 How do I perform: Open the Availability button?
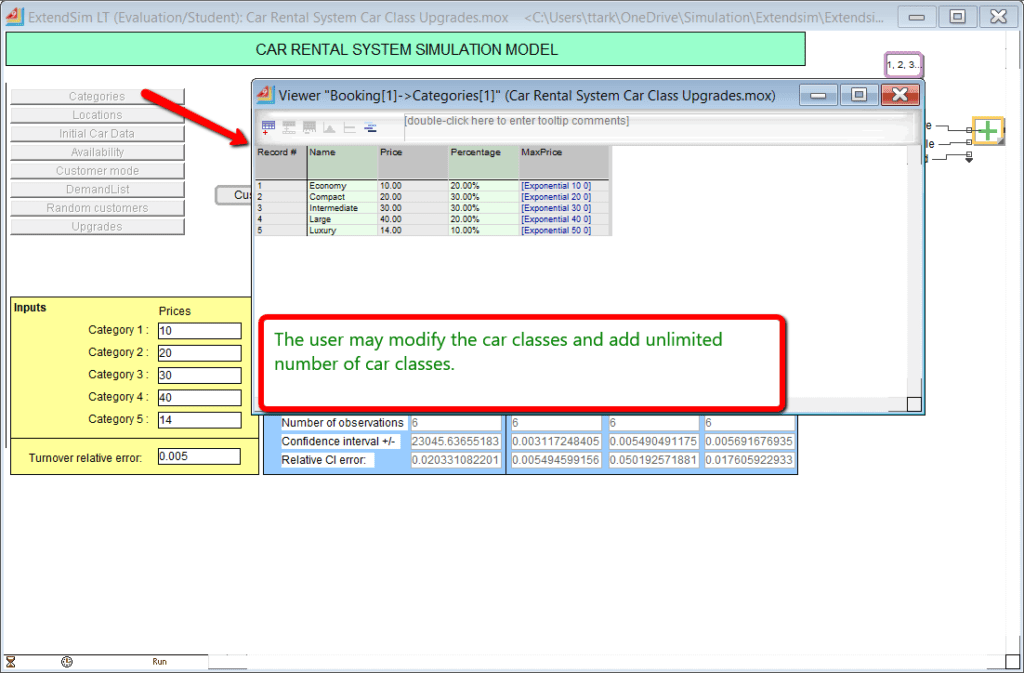point(97,152)
